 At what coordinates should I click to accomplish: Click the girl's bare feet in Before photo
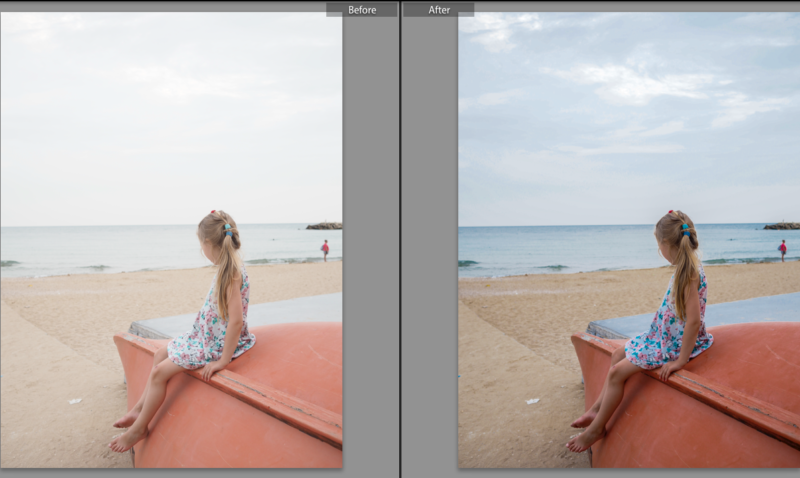[x=127, y=430]
